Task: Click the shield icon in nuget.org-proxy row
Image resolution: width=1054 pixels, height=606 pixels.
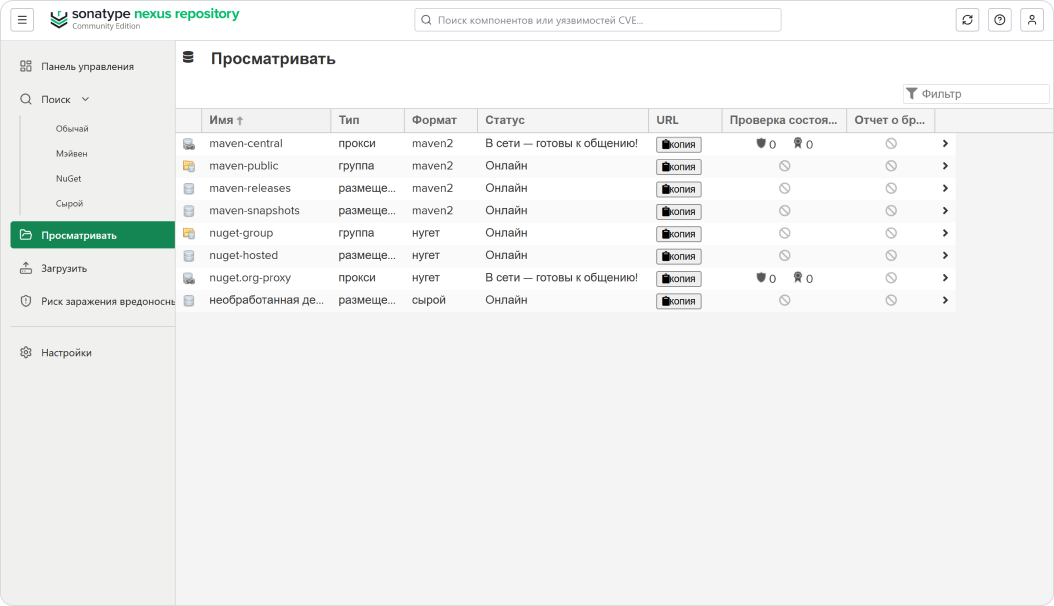Action: point(761,277)
